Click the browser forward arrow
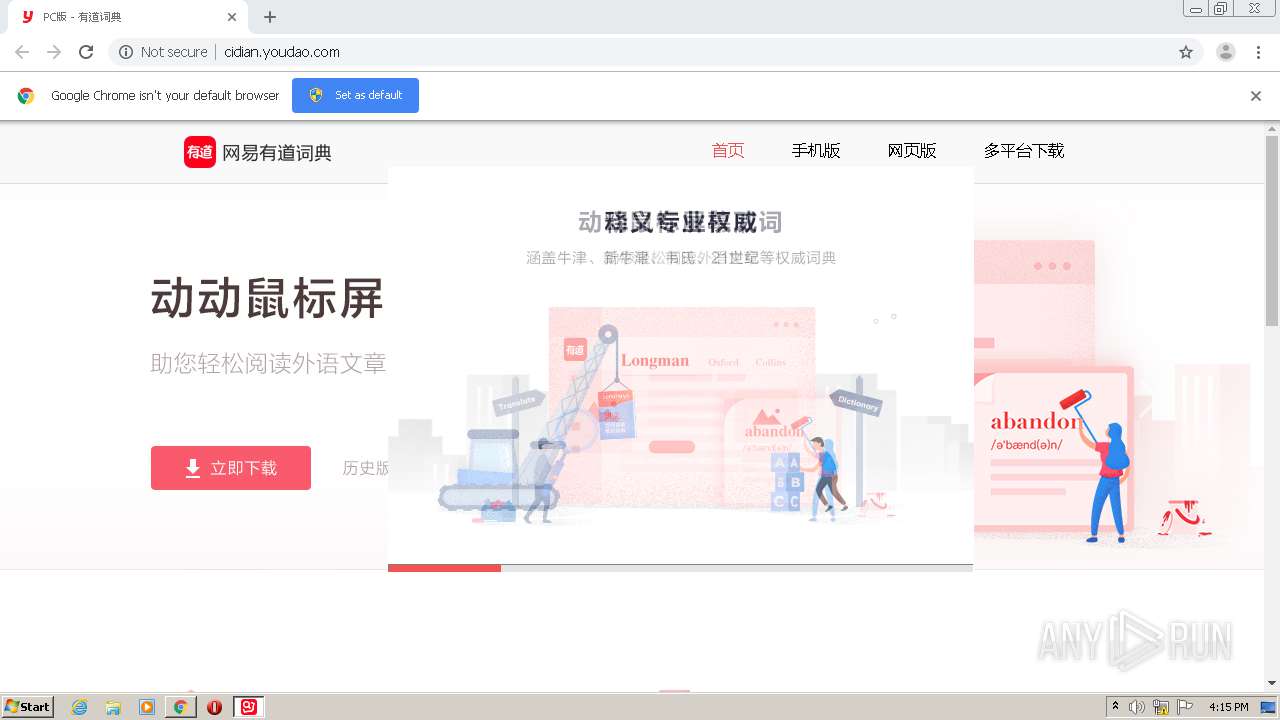Screen dimensions: 1280x720 (54, 52)
